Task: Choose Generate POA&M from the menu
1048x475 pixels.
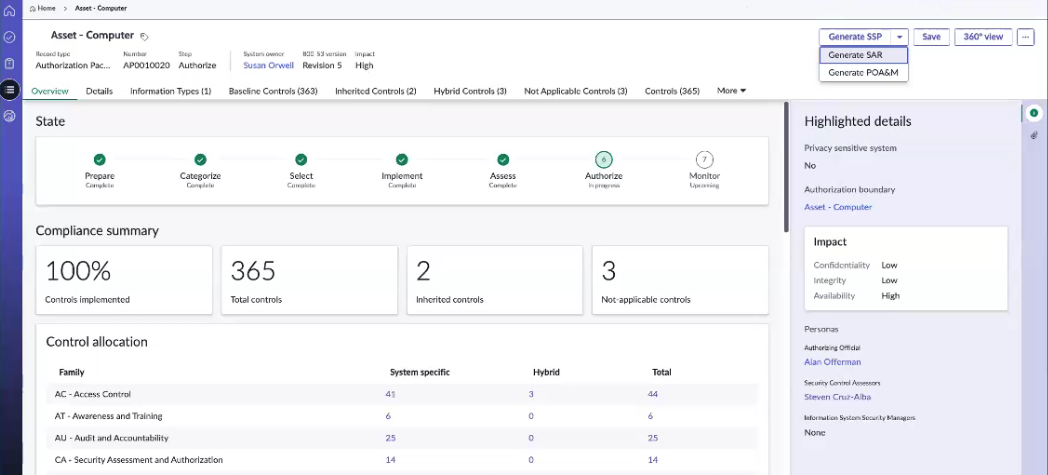Action: click(864, 73)
